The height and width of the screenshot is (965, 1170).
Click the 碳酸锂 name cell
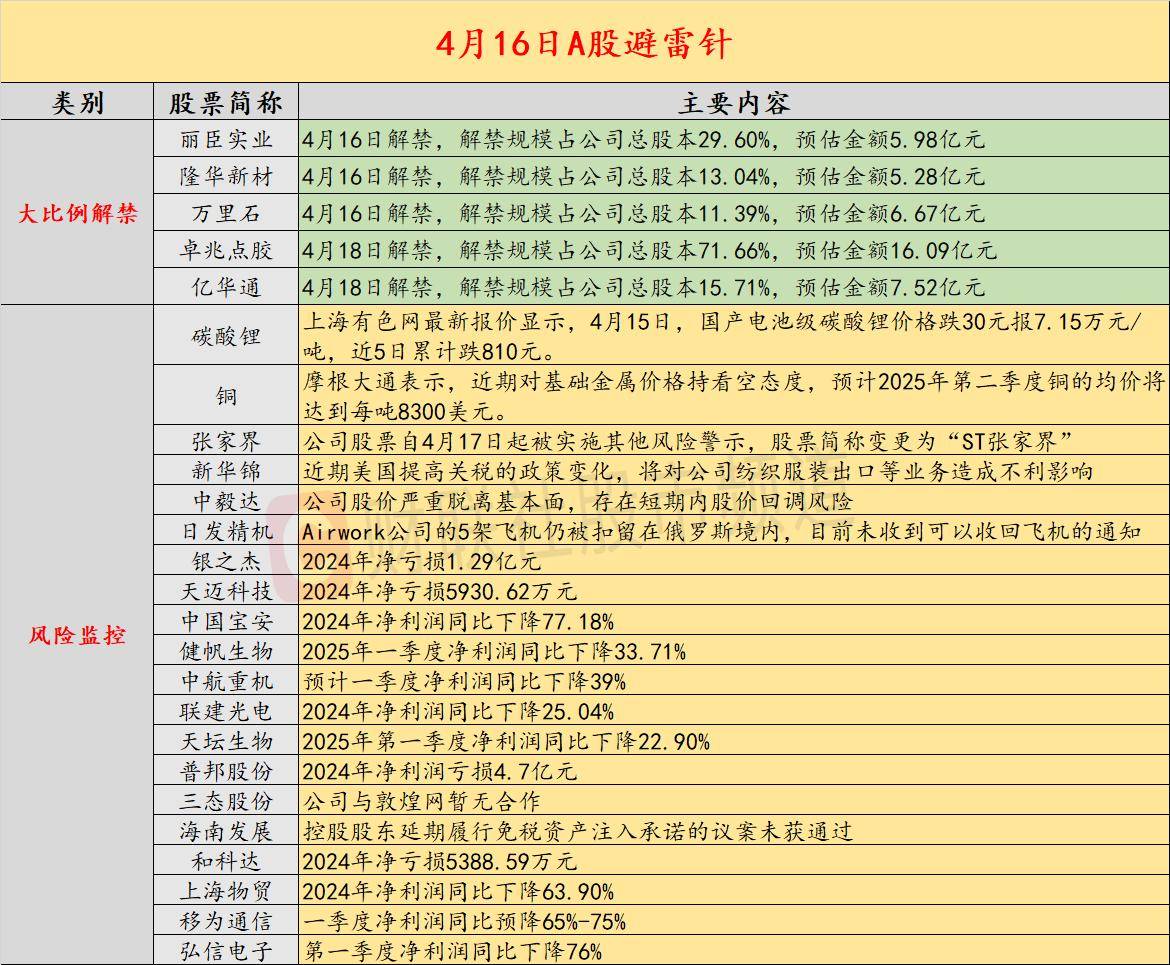coord(225,336)
